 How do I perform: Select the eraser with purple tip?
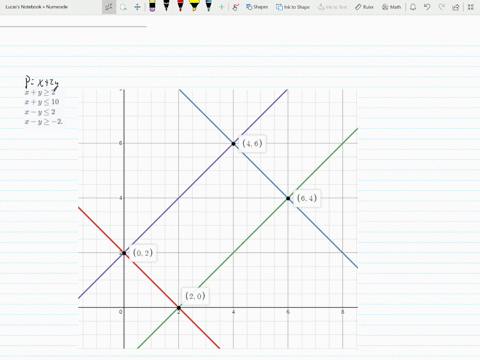tap(152, 6)
